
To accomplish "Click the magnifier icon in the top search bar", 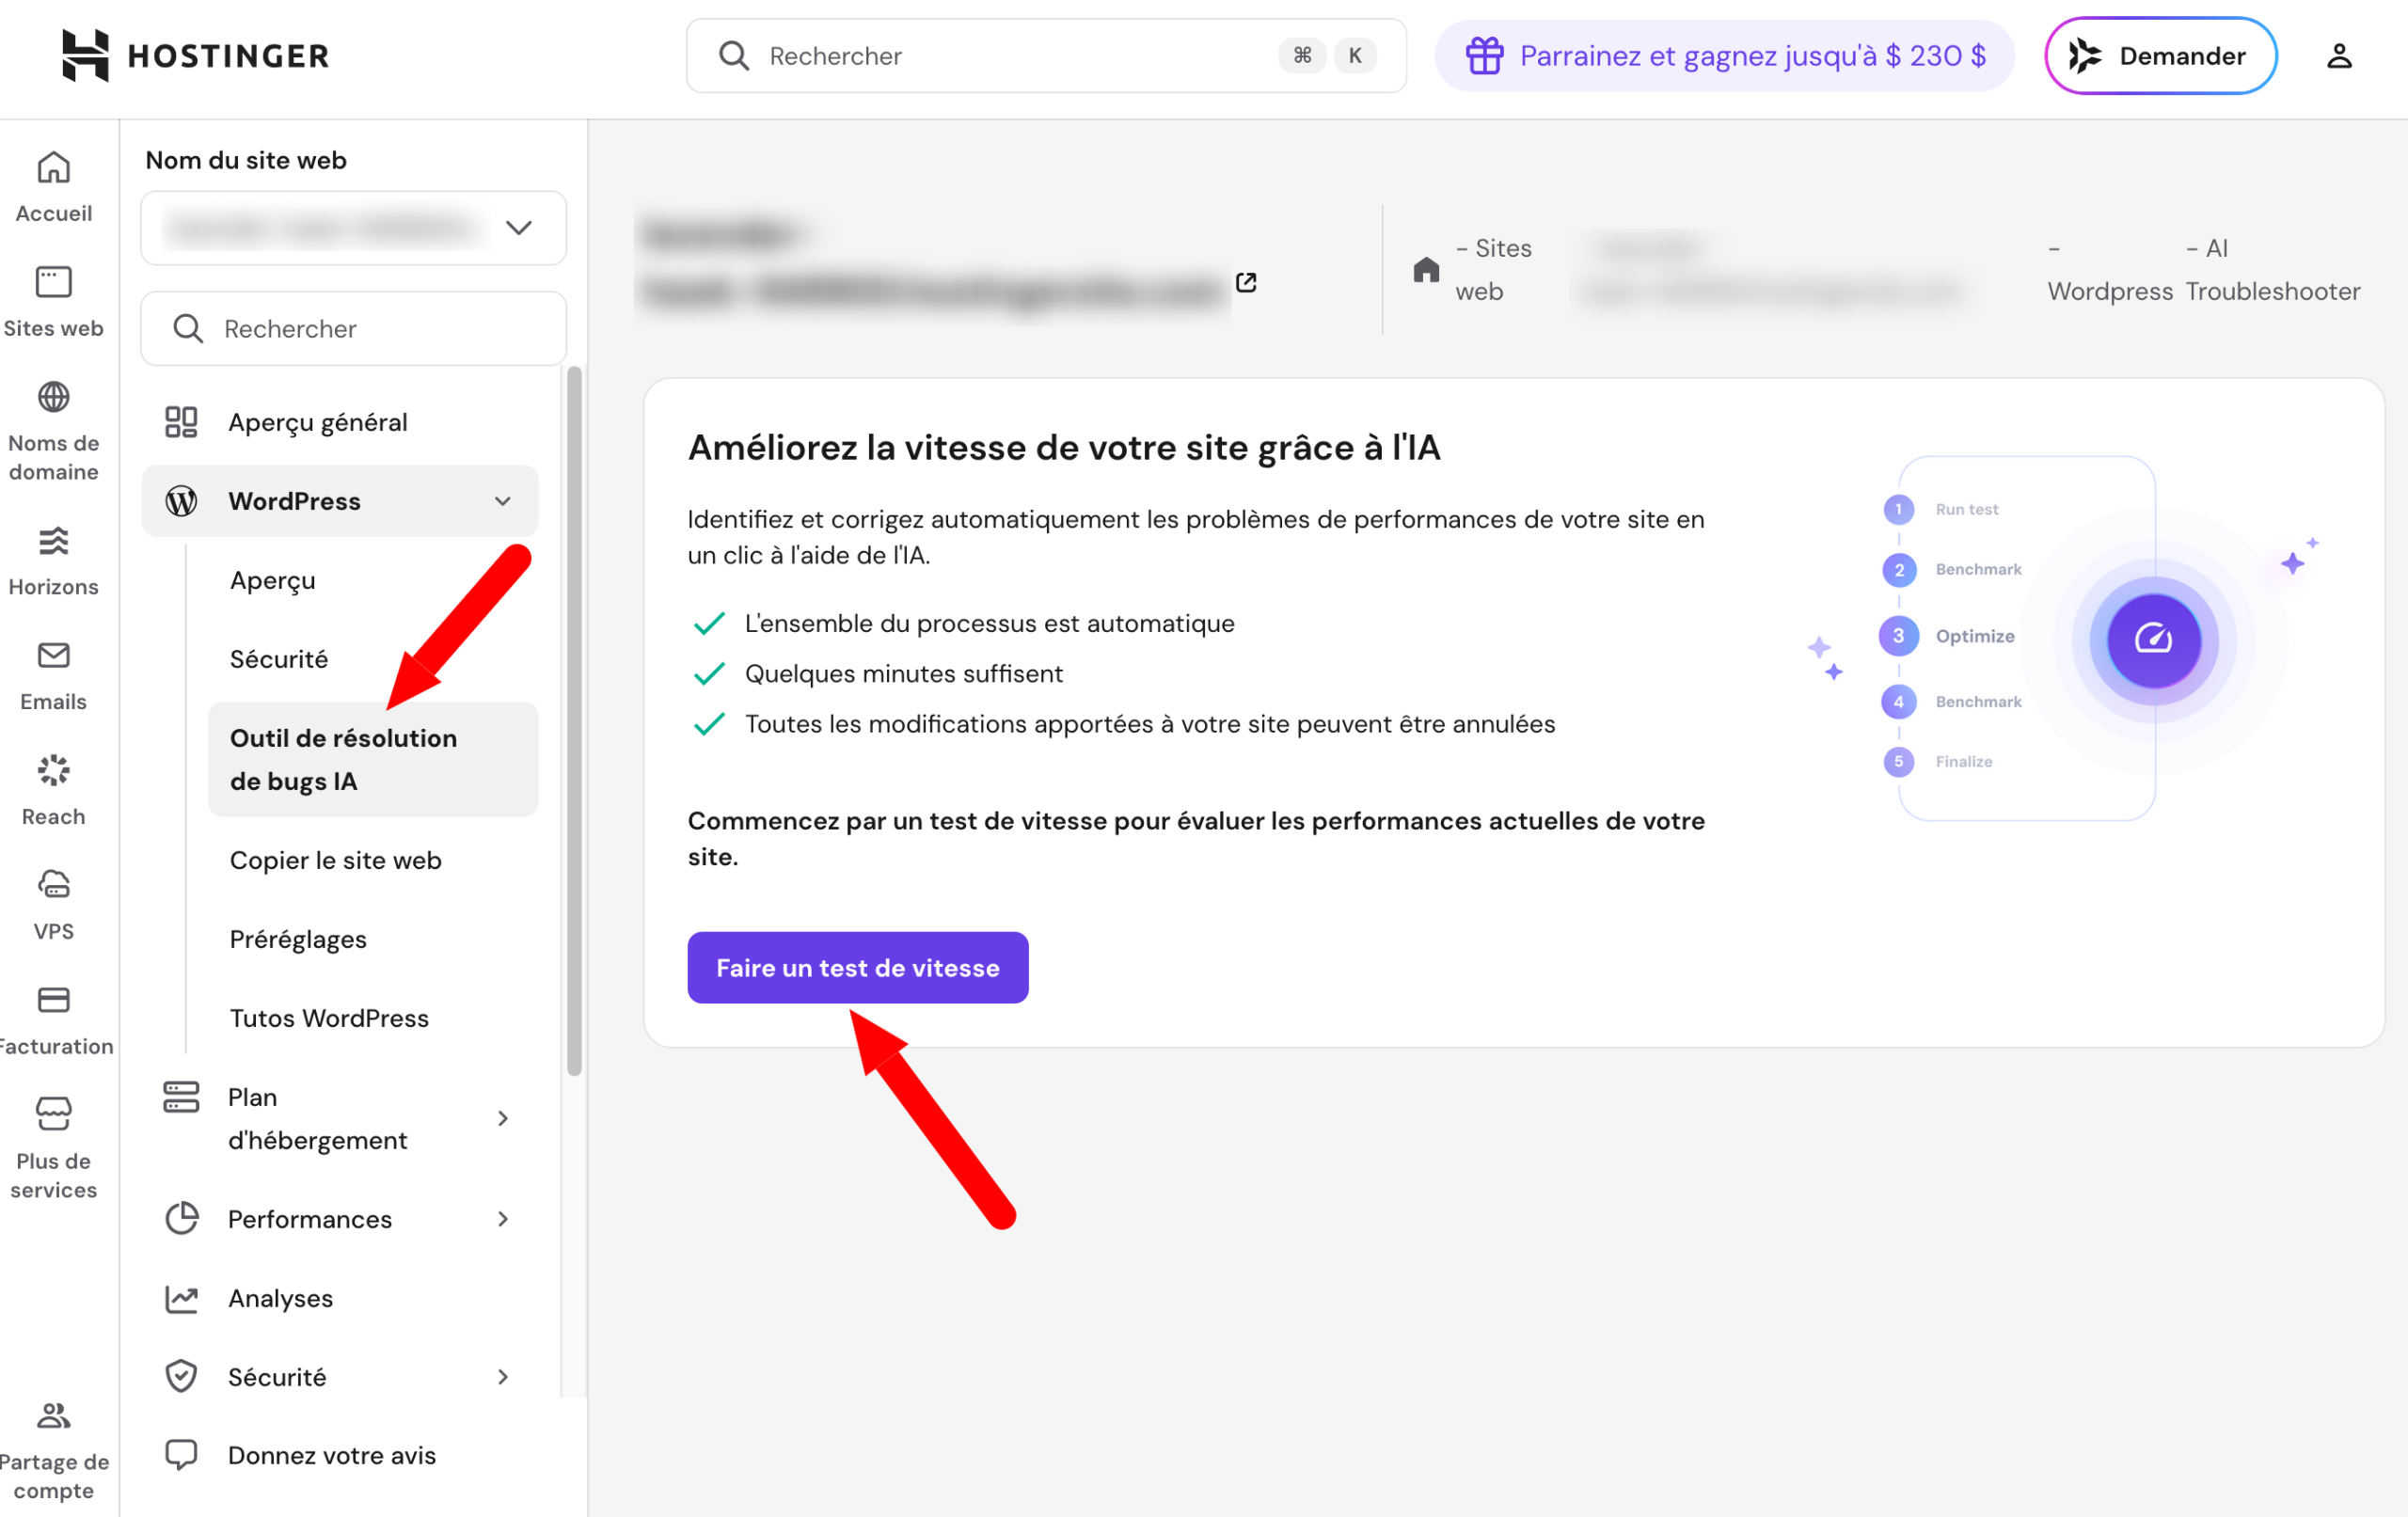I will (734, 56).
